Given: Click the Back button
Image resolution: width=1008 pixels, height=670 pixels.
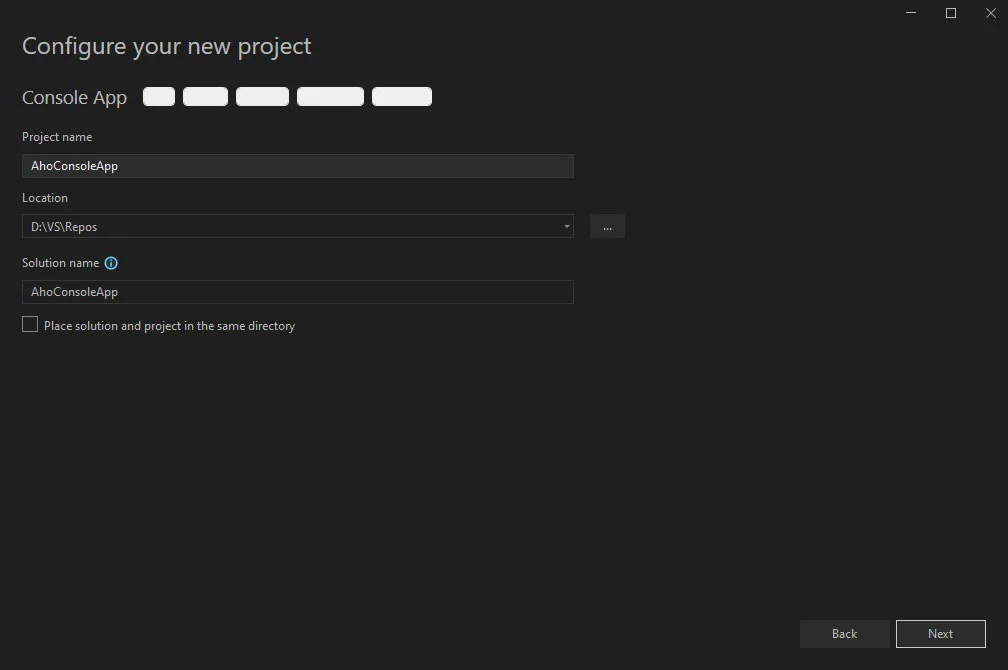Looking at the screenshot, I should (843, 633).
